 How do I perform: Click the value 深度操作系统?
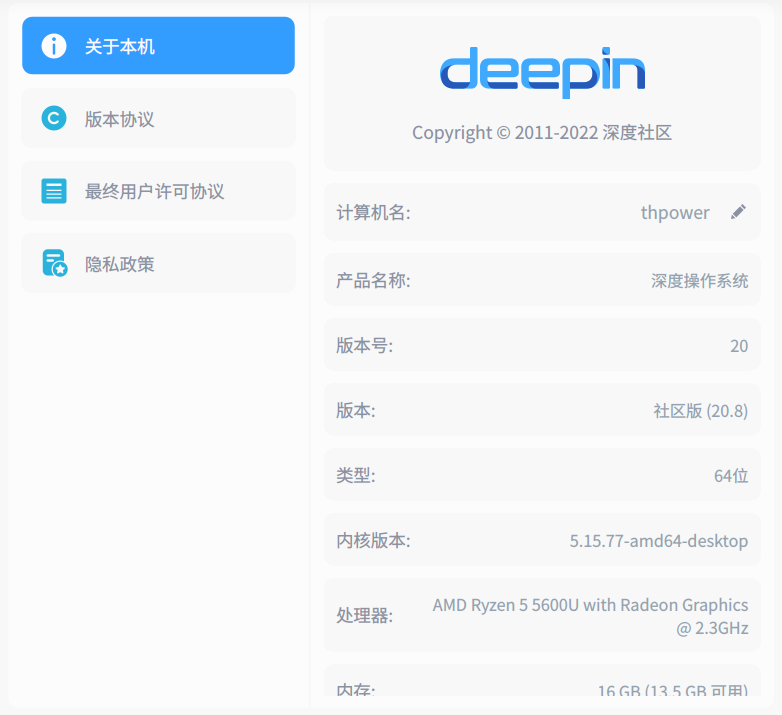(x=699, y=281)
